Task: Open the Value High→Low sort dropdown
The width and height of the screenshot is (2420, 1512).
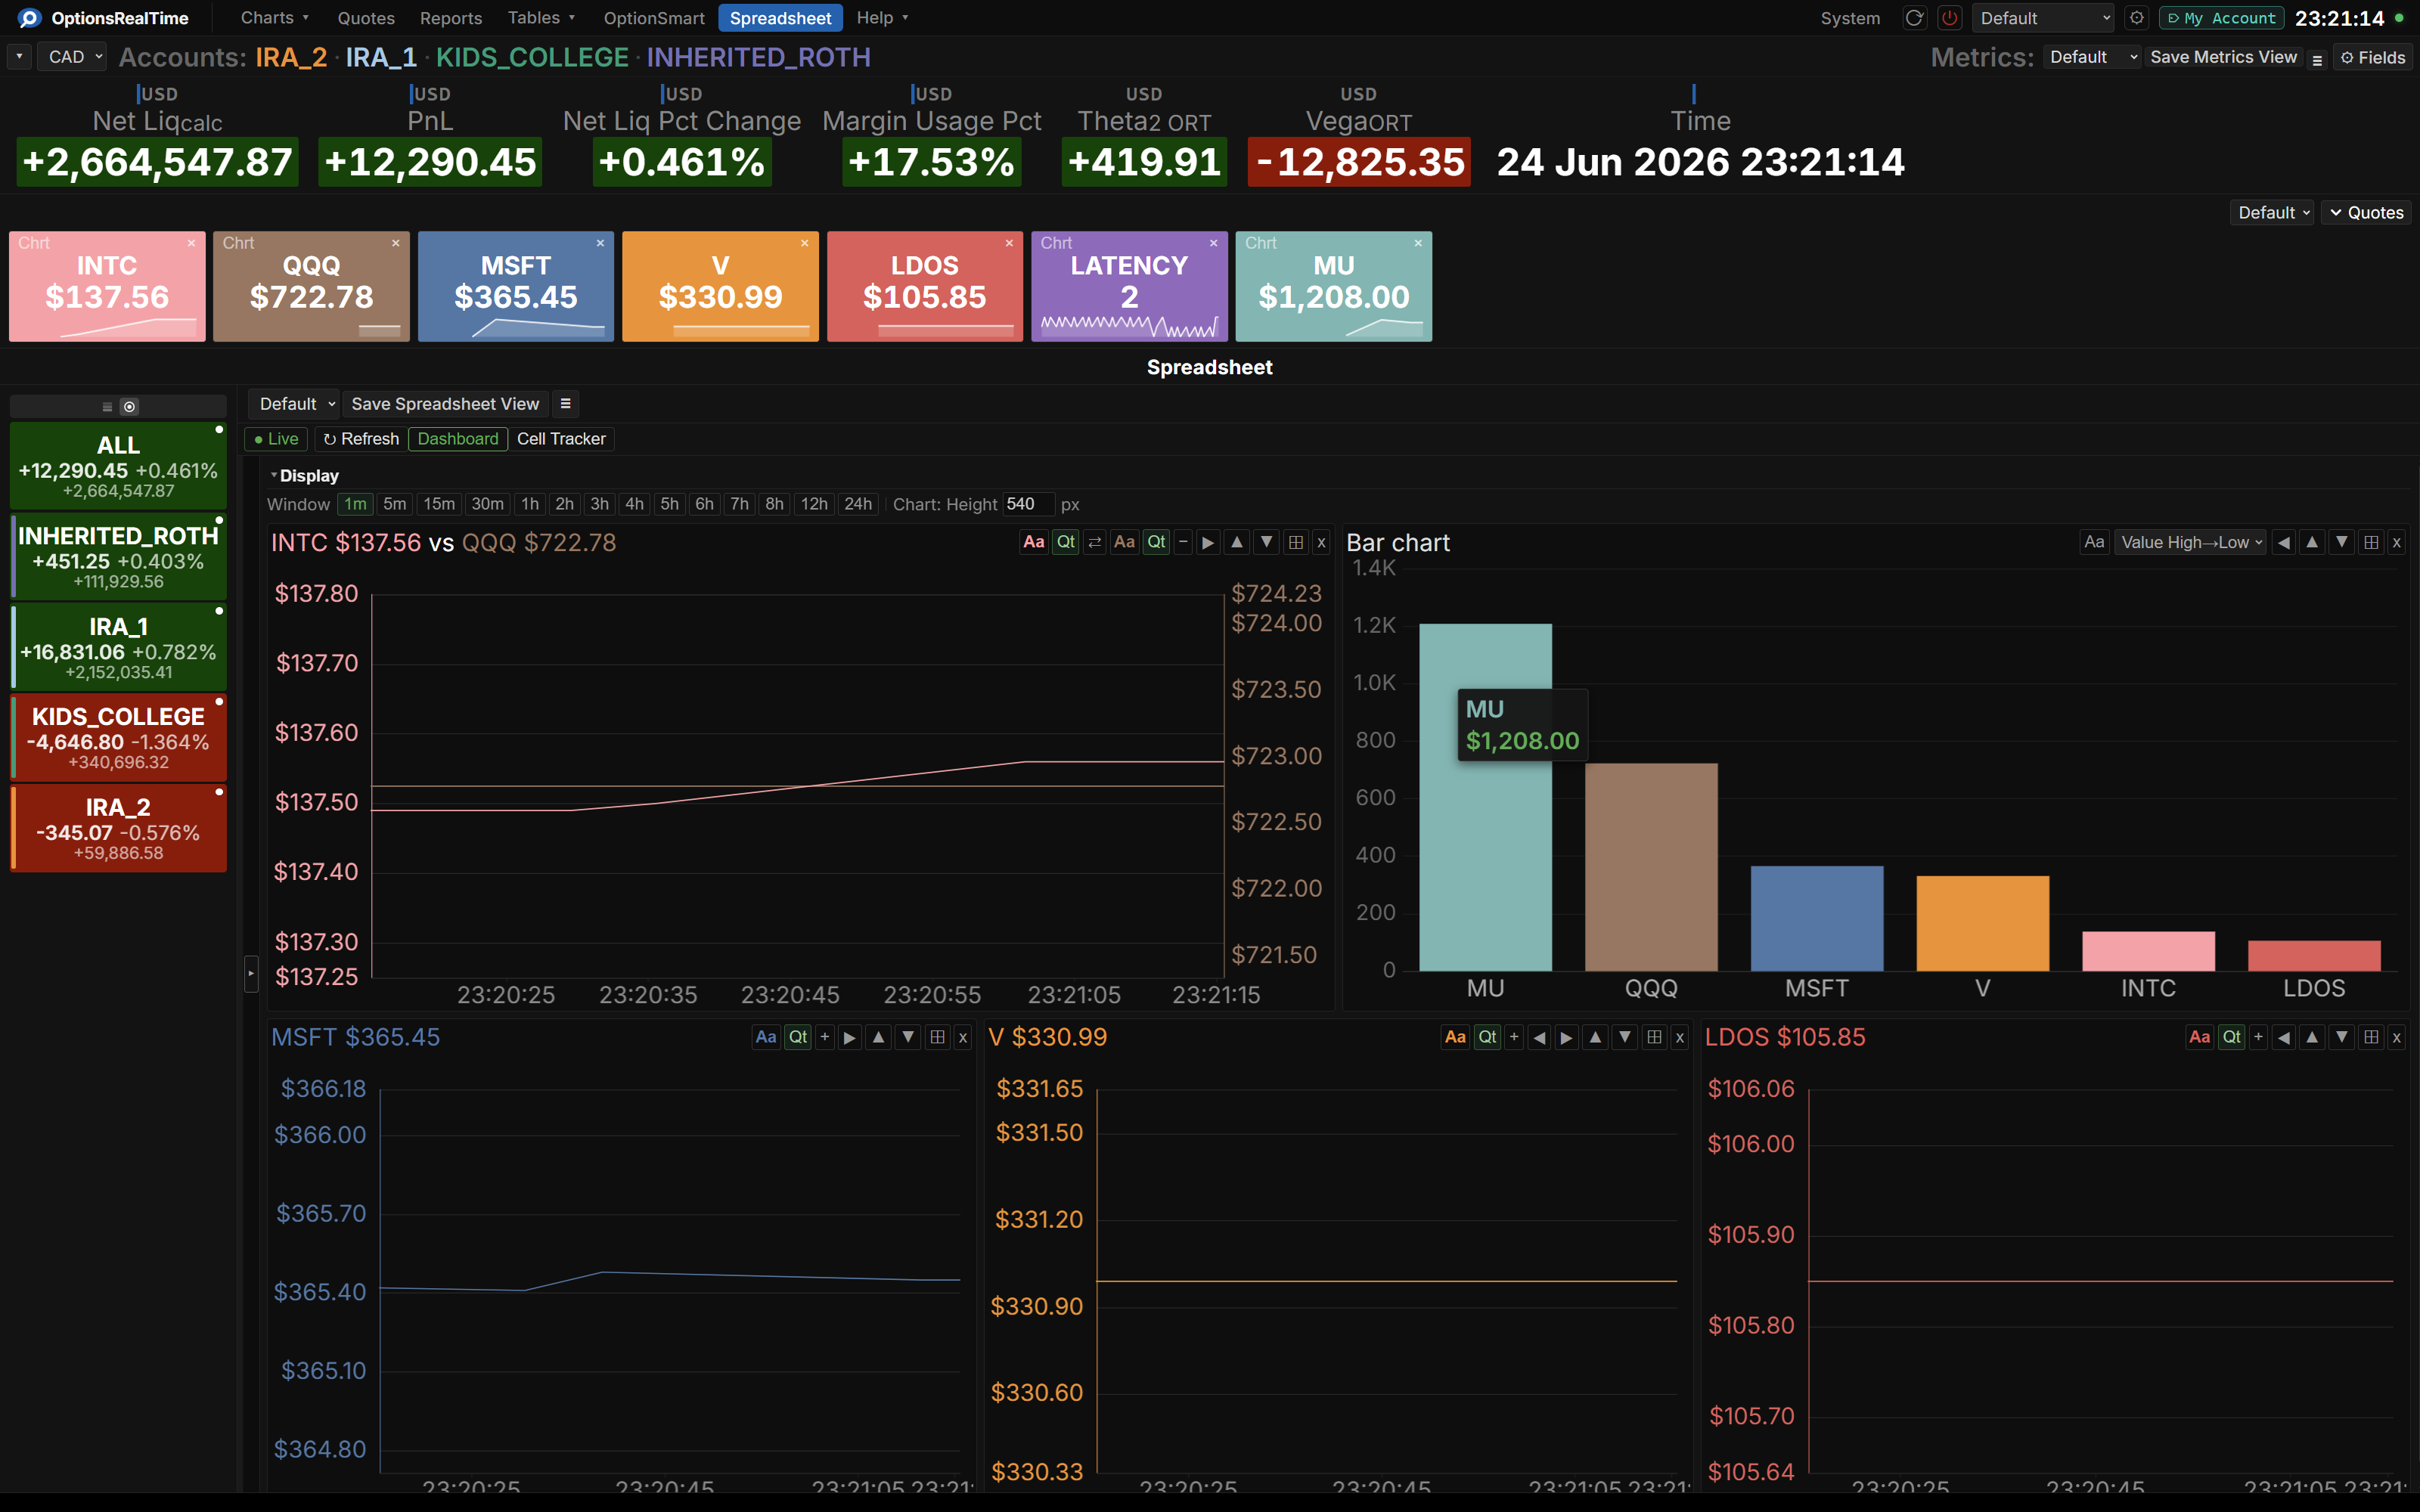Action: coord(2190,542)
